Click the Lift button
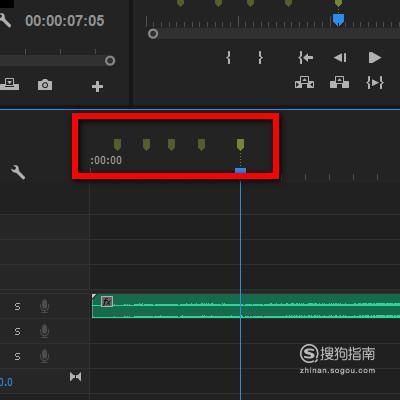Viewport: 400px width, 400px height. 304,82
